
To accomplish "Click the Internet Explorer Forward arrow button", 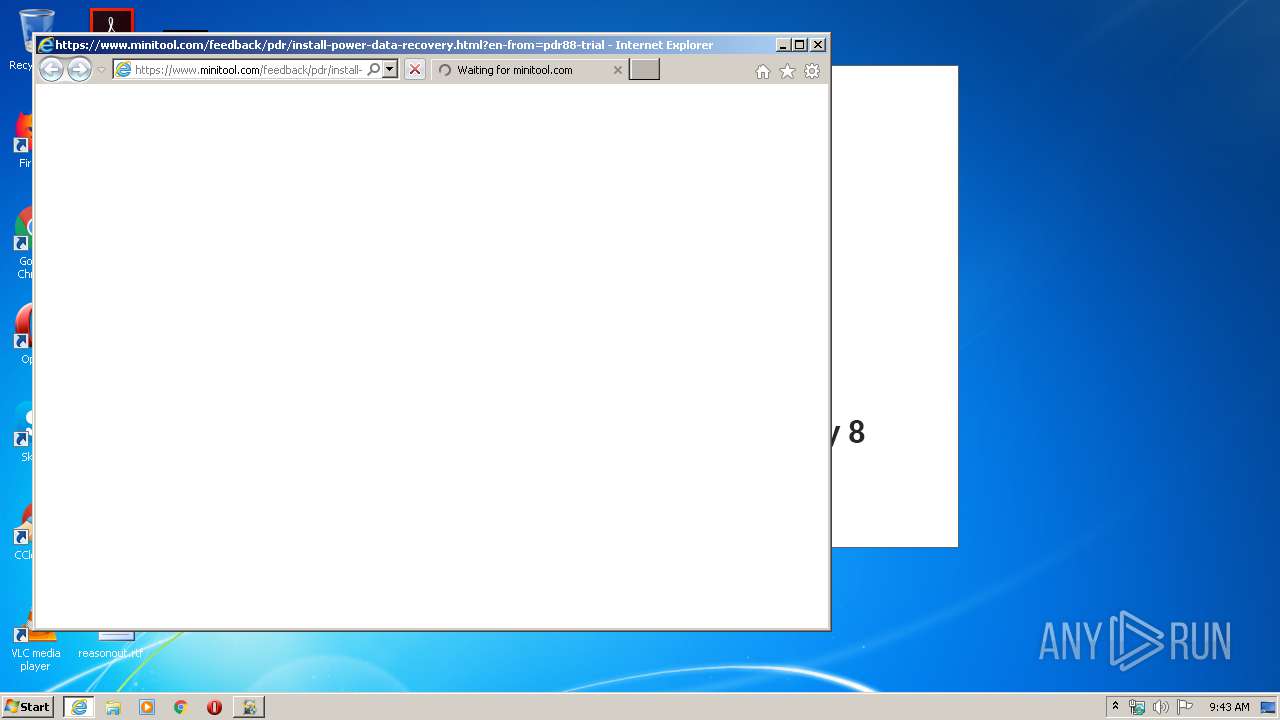I will pyautogui.click(x=79, y=69).
